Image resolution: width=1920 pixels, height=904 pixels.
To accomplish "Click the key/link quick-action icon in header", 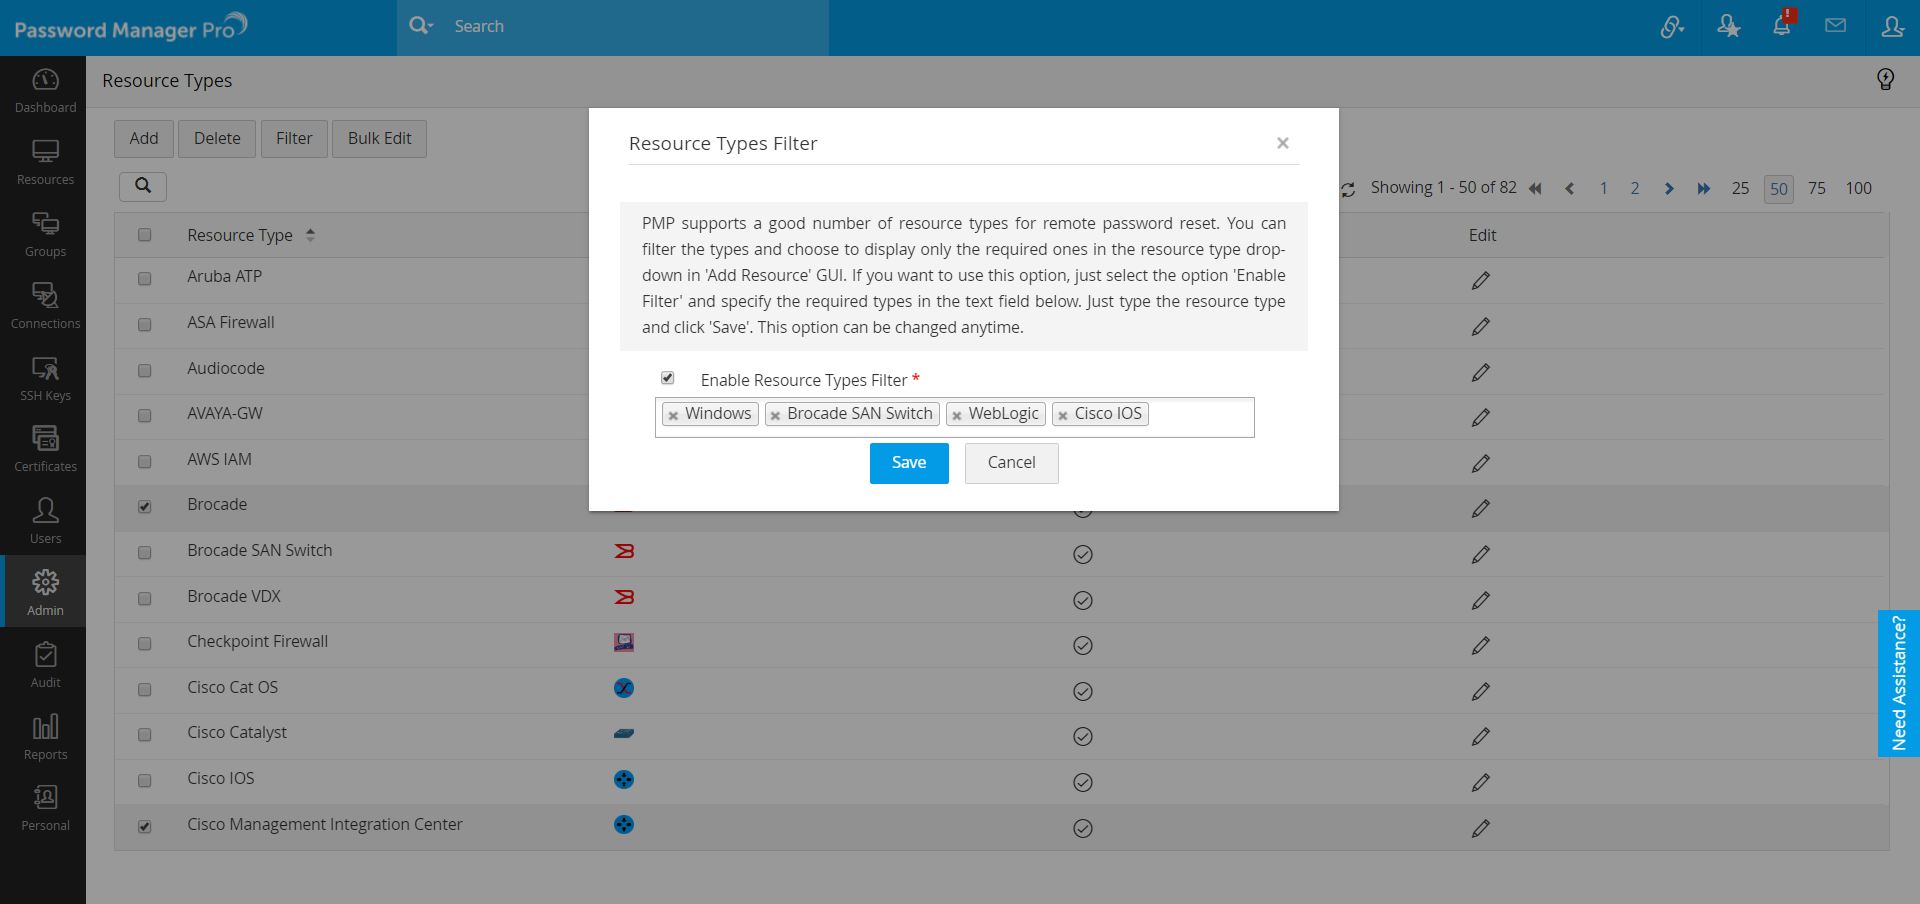I will (x=1672, y=27).
